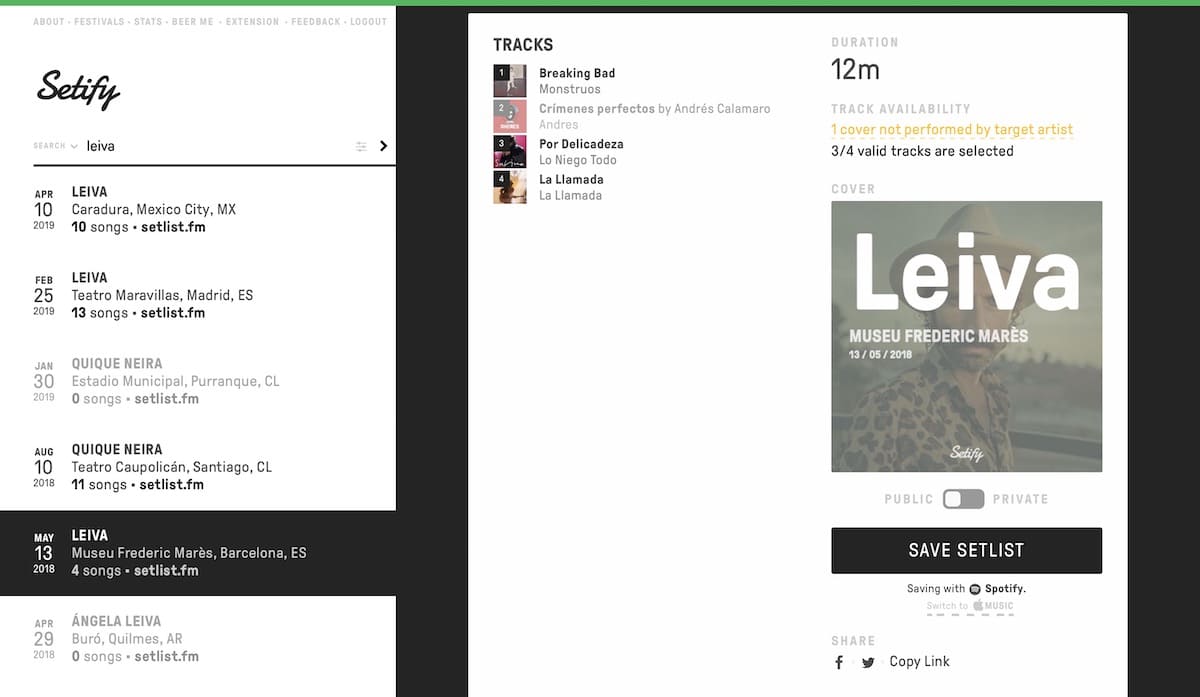The image size is (1200, 697).
Task: Open the Search type dropdown
Action: [x=55, y=146]
